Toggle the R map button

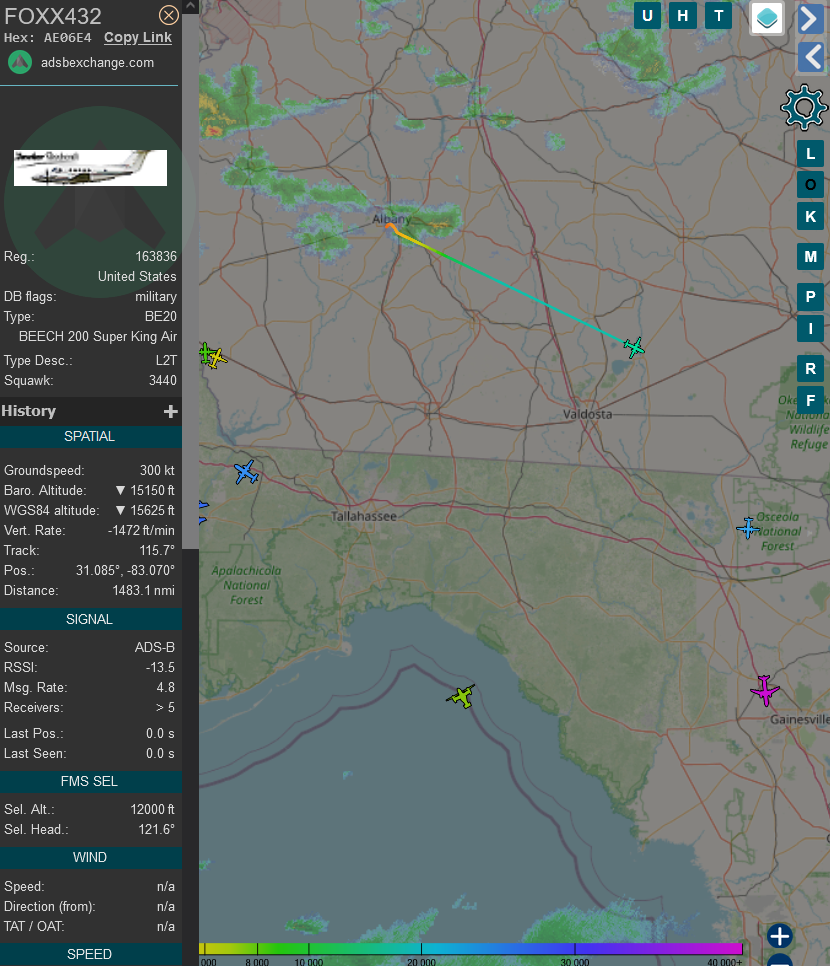coord(810,368)
